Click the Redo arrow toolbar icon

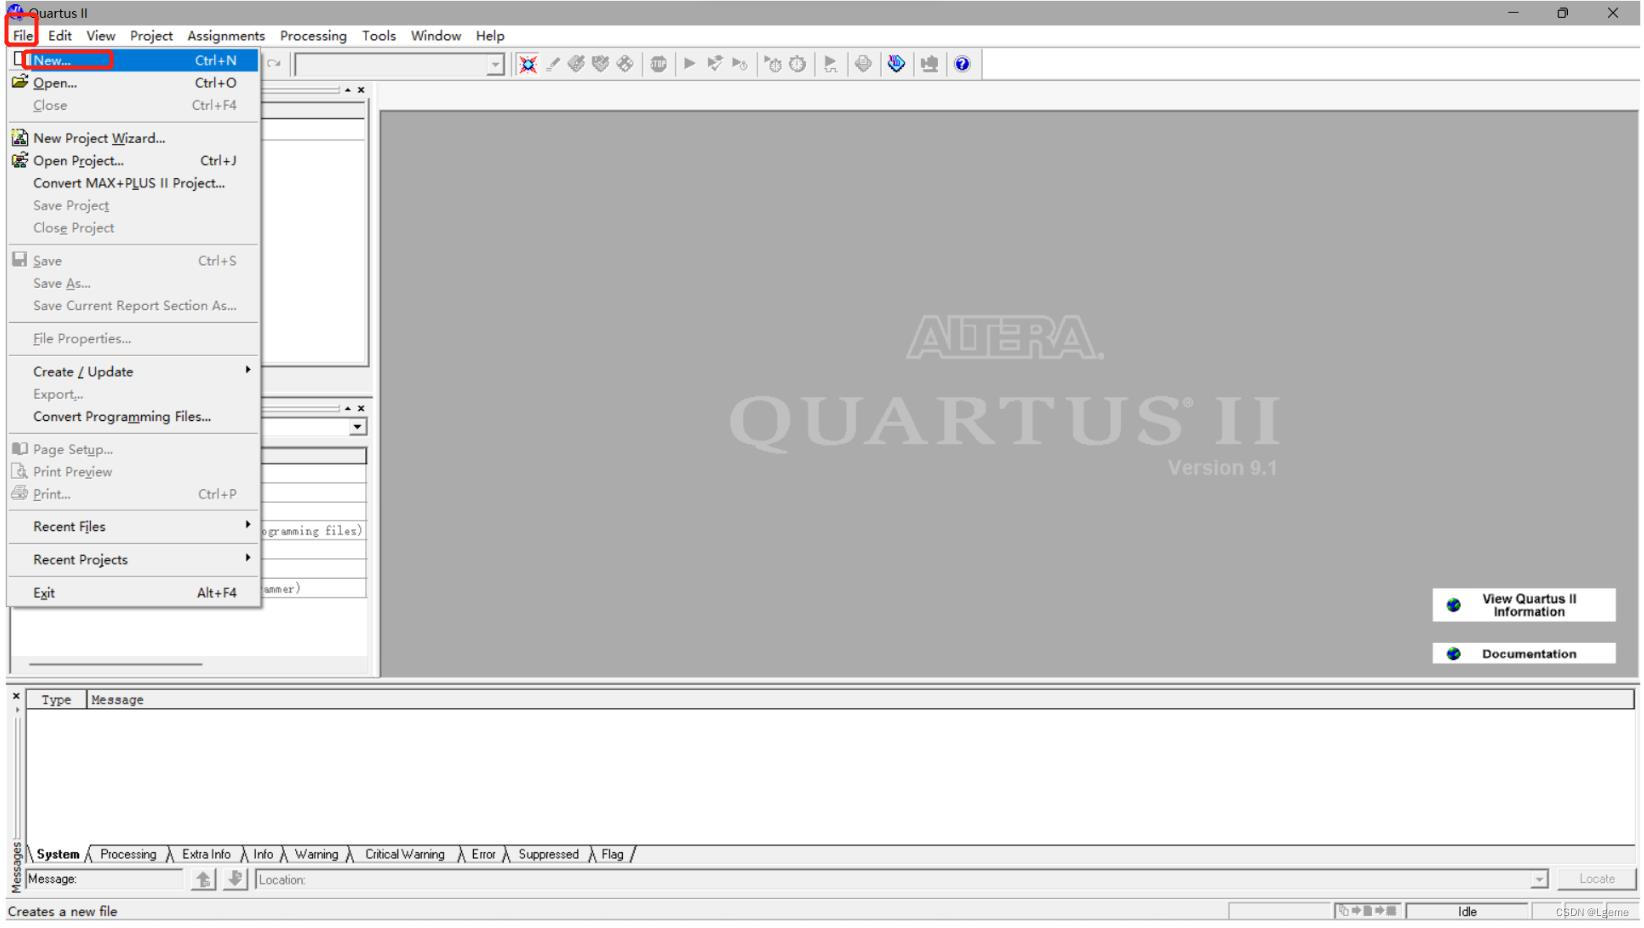[273, 64]
